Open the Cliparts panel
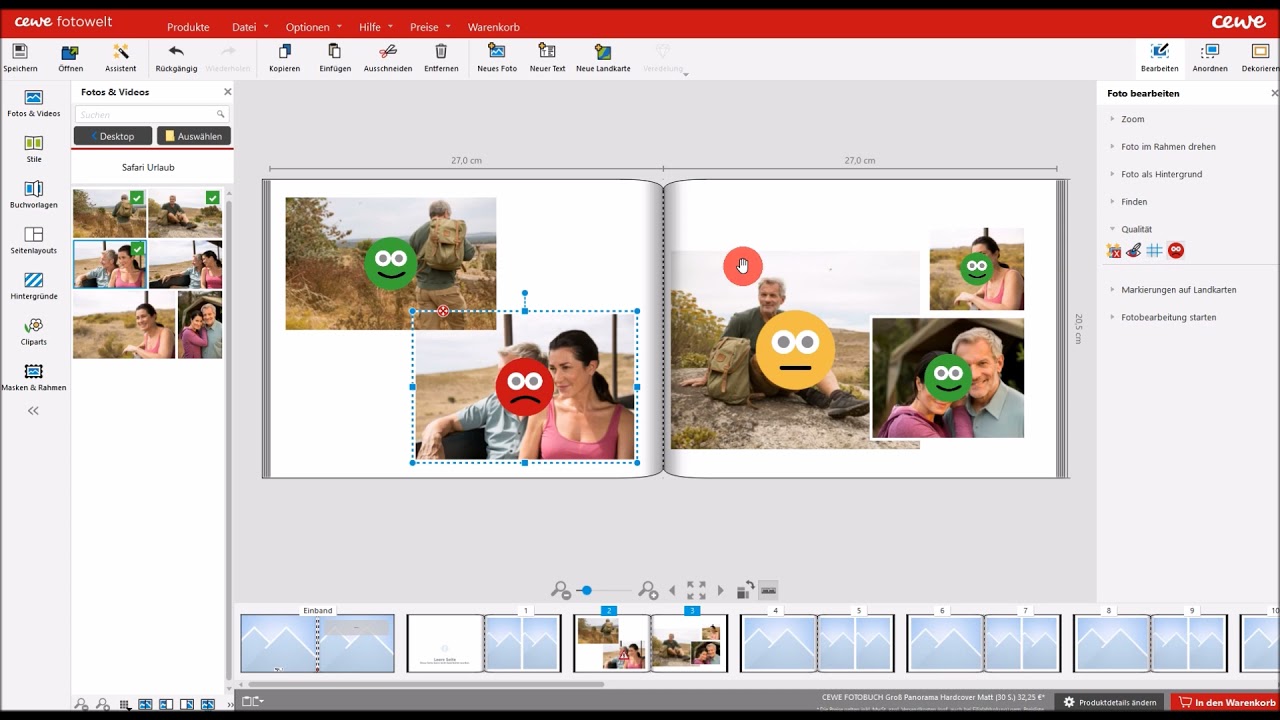Viewport: 1280px width, 720px height. pos(34,331)
